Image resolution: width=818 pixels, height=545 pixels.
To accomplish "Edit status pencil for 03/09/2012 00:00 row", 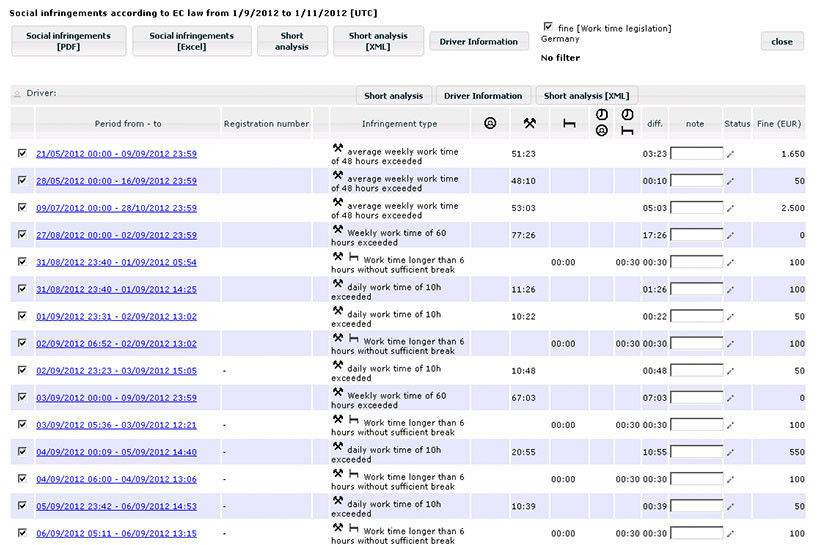I will [730, 398].
